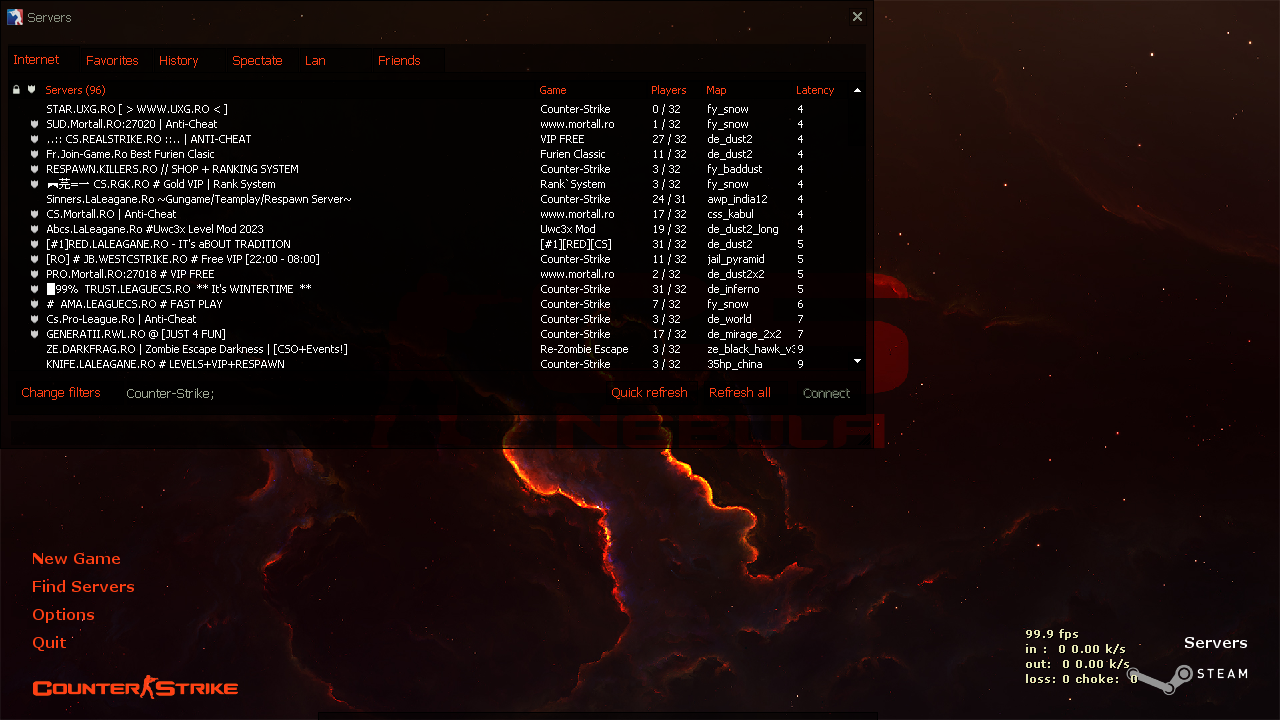
Task: Sort servers by Players column header
Action: tap(668, 90)
